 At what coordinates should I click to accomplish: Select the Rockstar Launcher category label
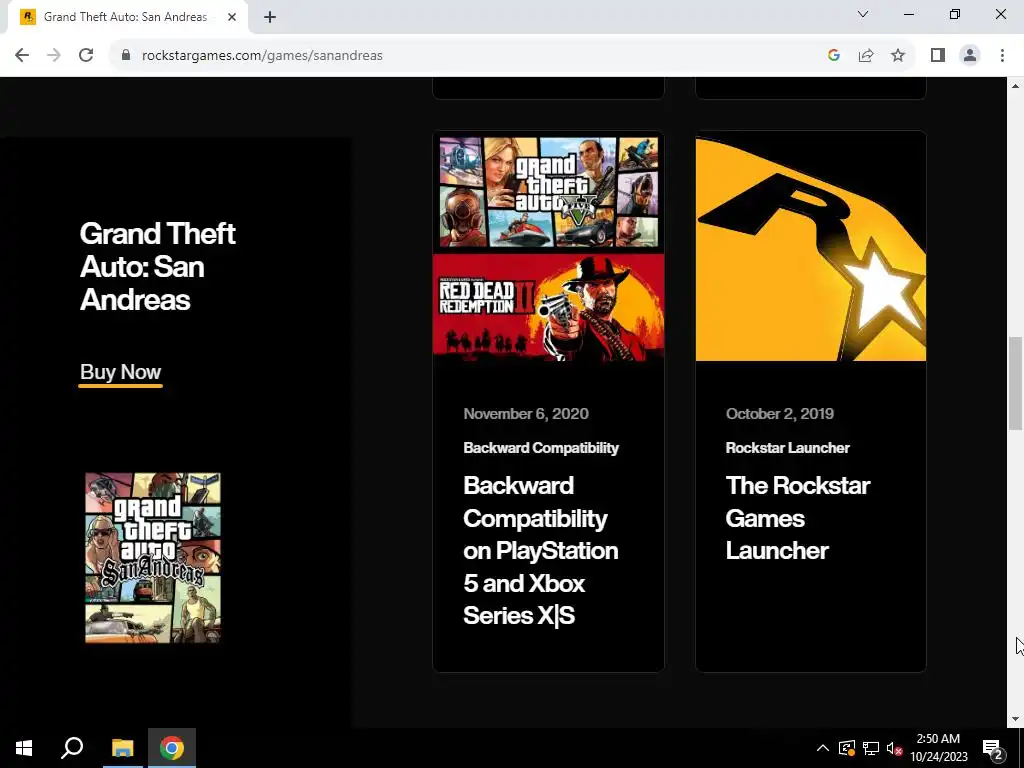(x=788, y=448)
